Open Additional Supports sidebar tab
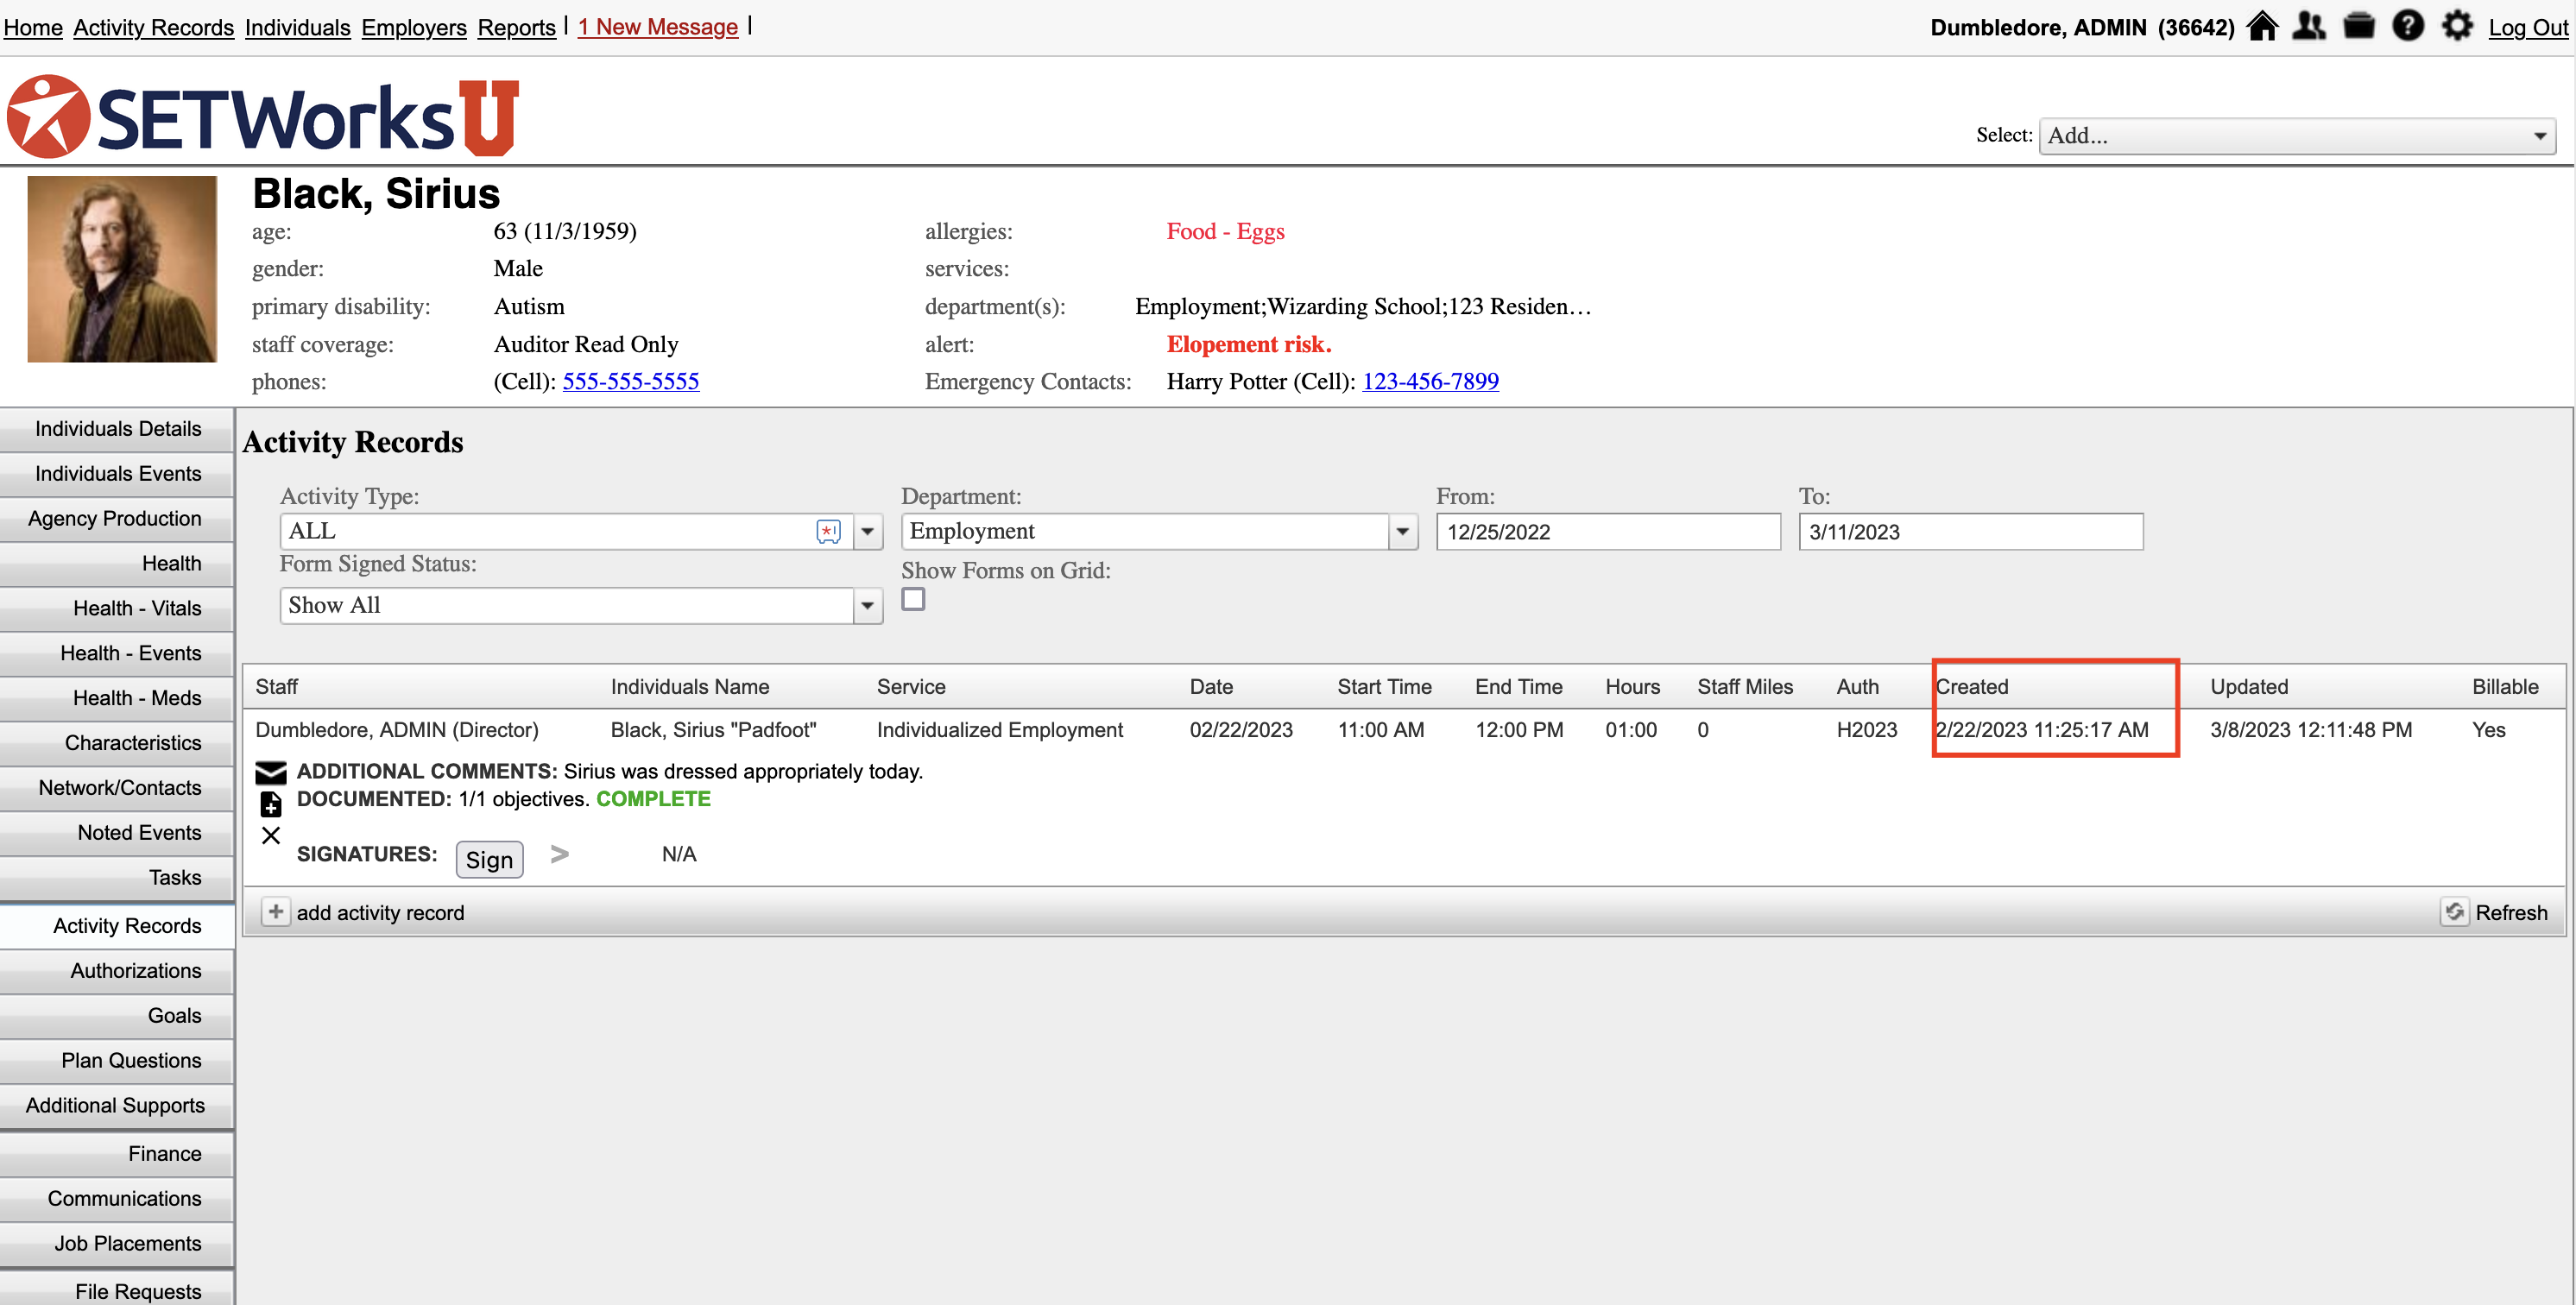This screenshot has width=2576, height=1305. pyautogui.click(x=117, y=1106)
